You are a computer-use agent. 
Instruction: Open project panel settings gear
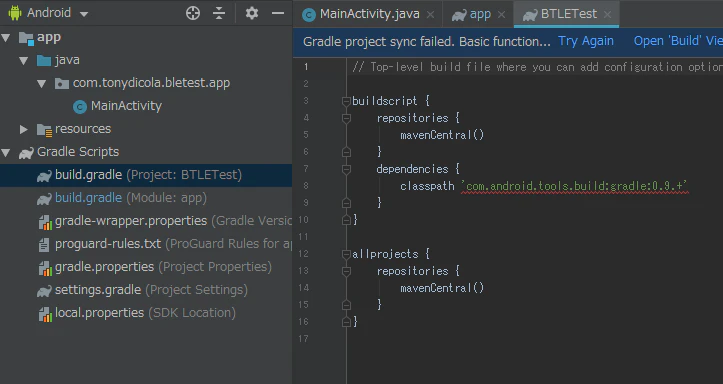point(252,13)
